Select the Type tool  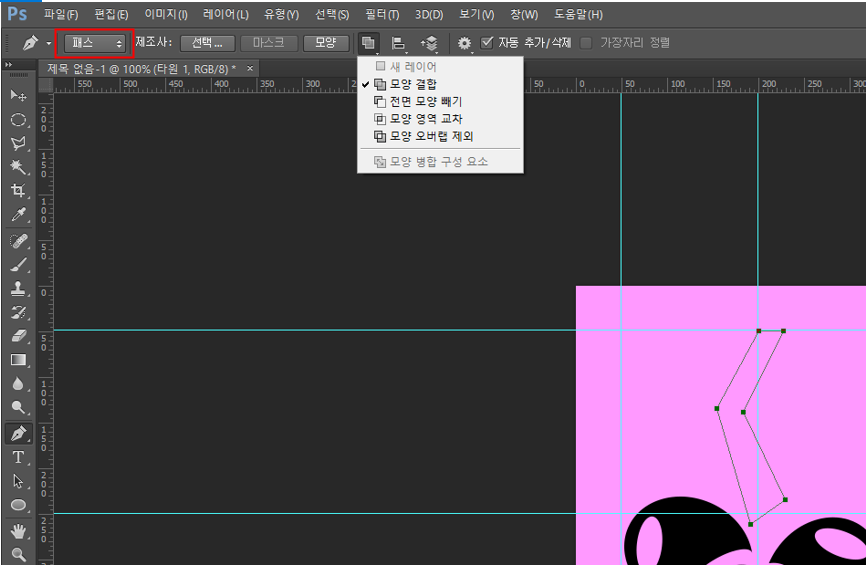point(18,457)
